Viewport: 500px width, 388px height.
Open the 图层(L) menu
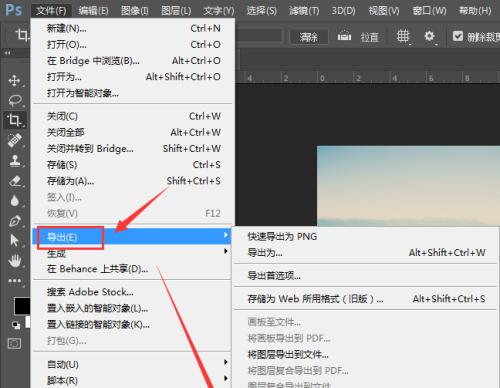(x=176, y=11)
